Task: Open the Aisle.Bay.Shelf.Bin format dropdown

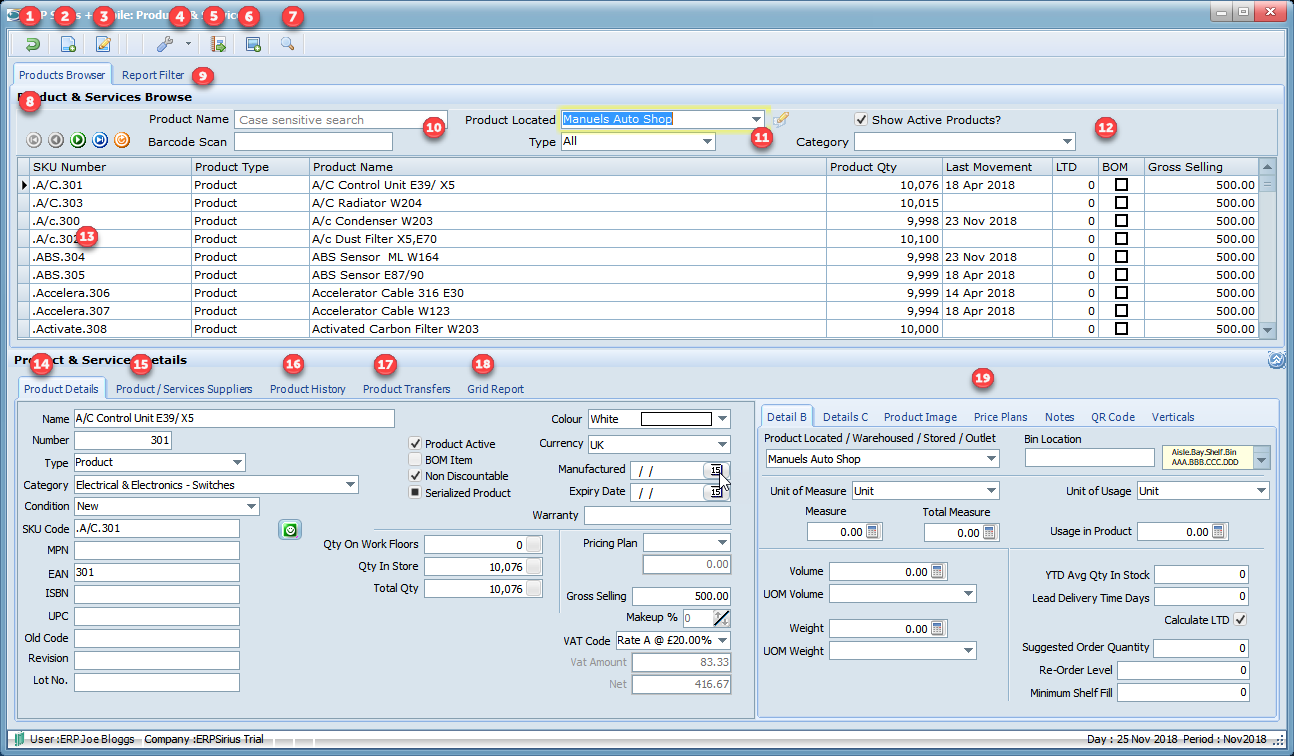Action: tap(1261, 458)
